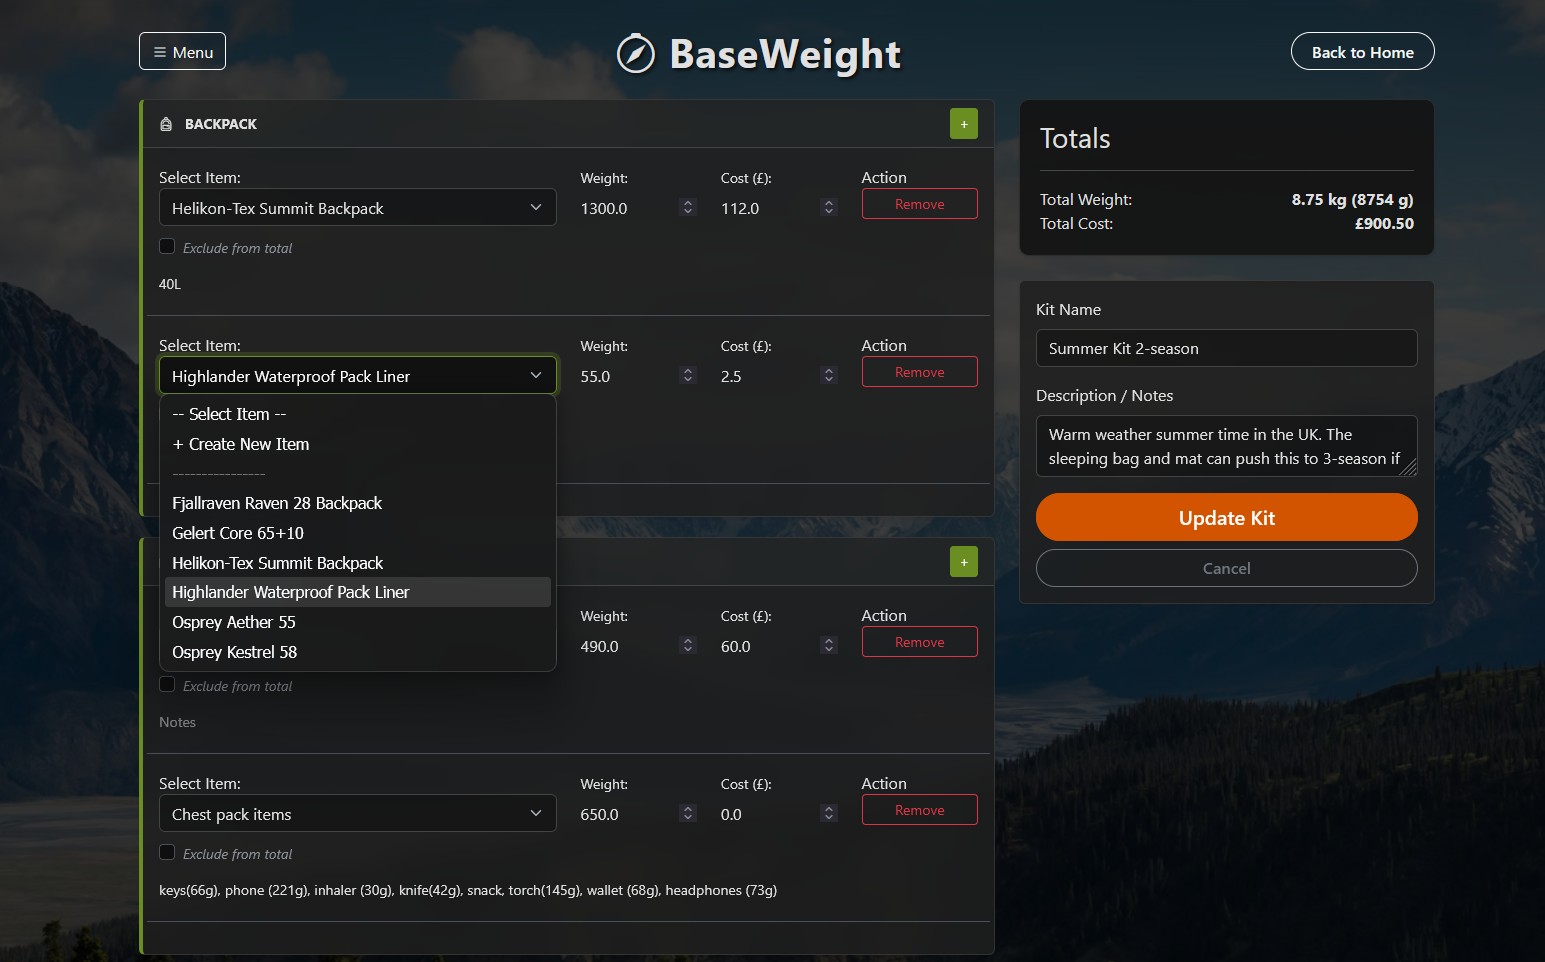Tick Exclude from total under Chest pack items

pos(167,853)
